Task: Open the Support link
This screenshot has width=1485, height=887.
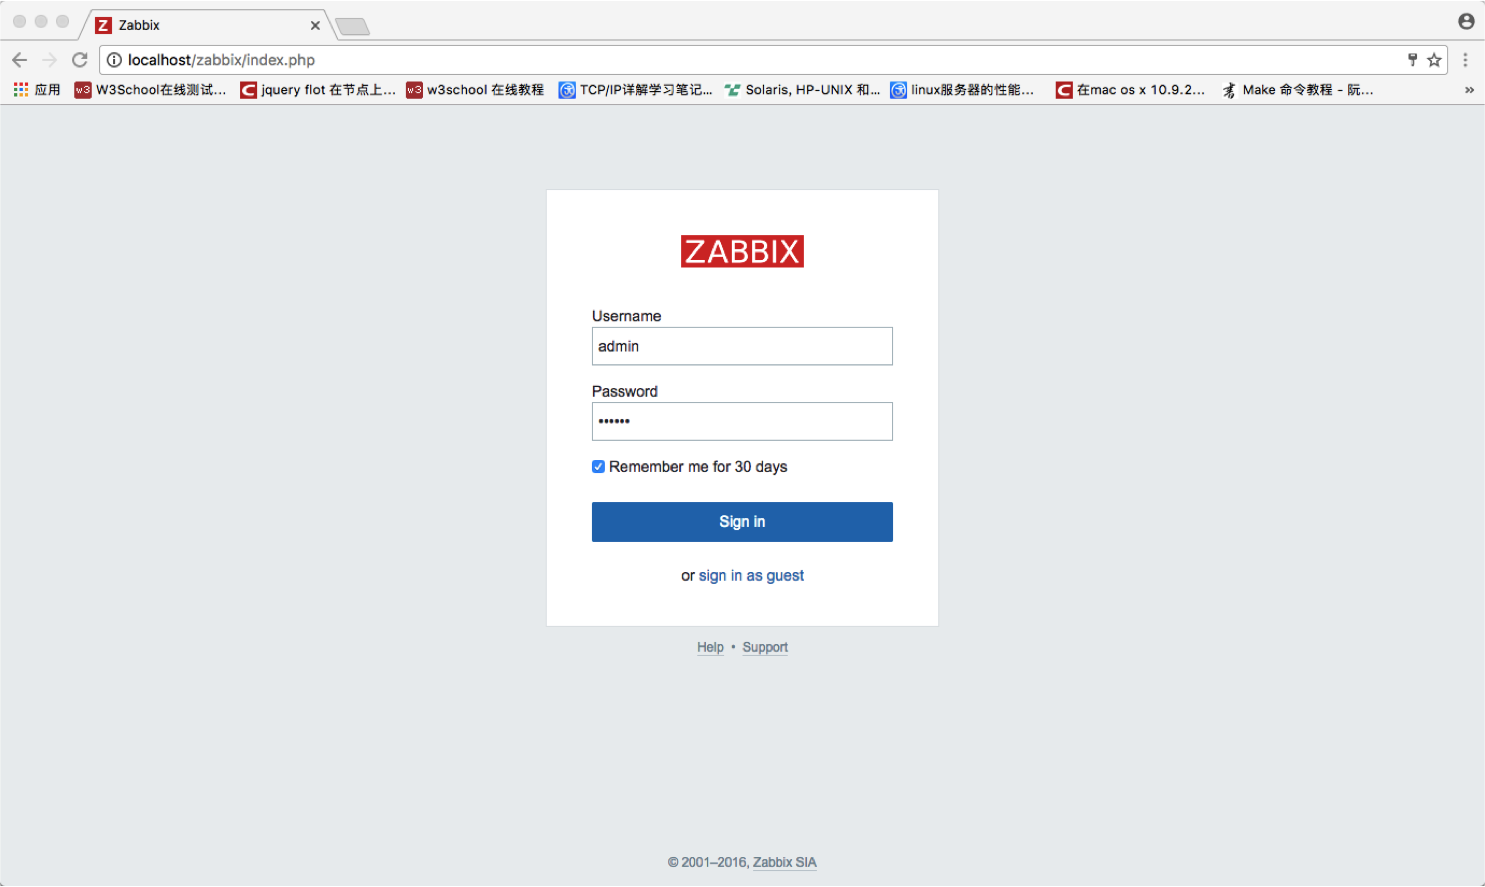Action: click(x=765, y=648)
